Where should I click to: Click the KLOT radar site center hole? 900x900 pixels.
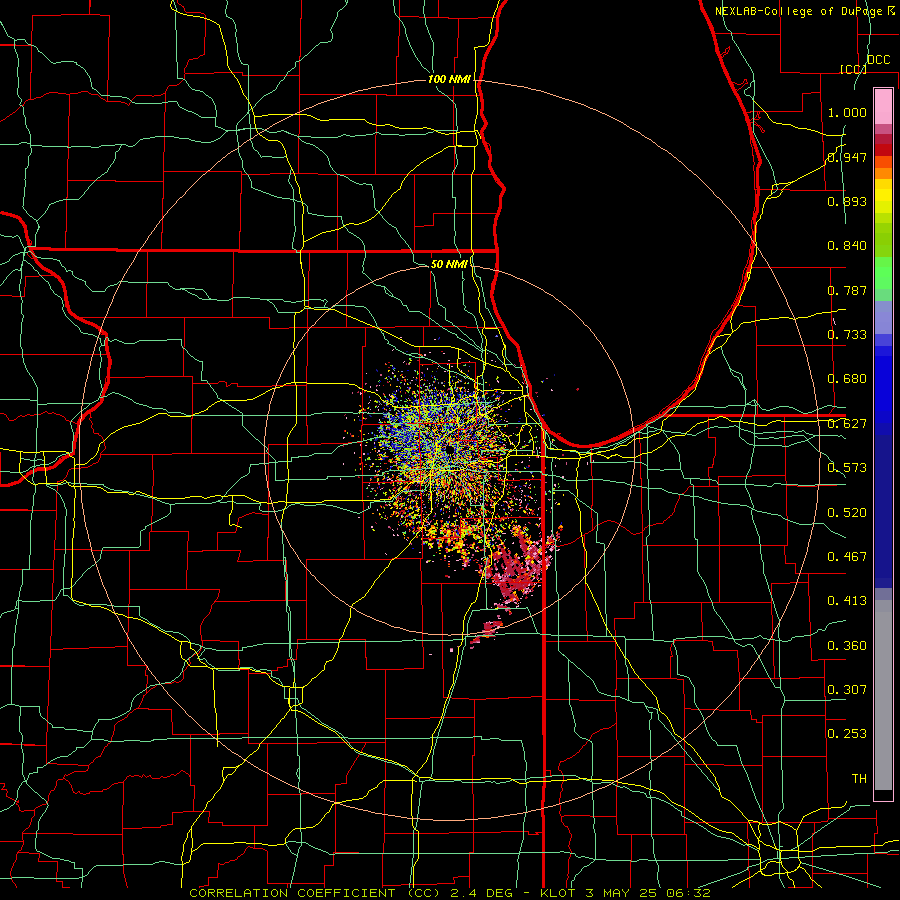[x=449, y=450]
